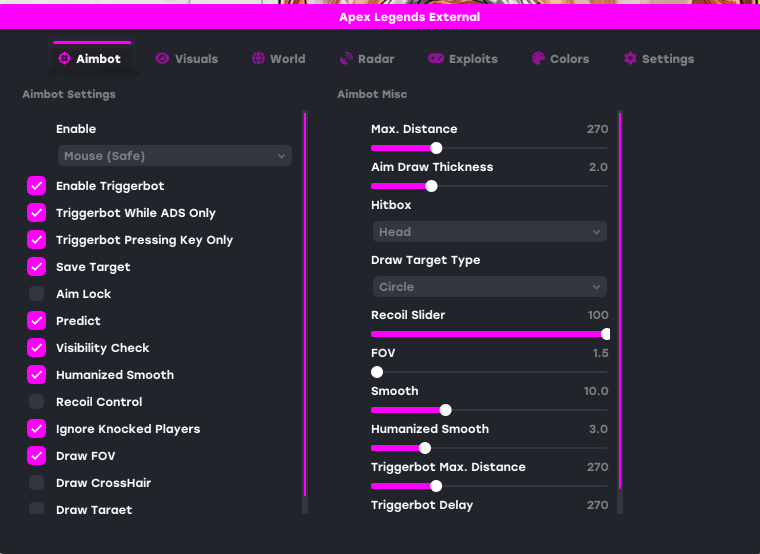
Task: Click the Smooth slider knob
Action: pyautogui.click(x=445, y=410)
